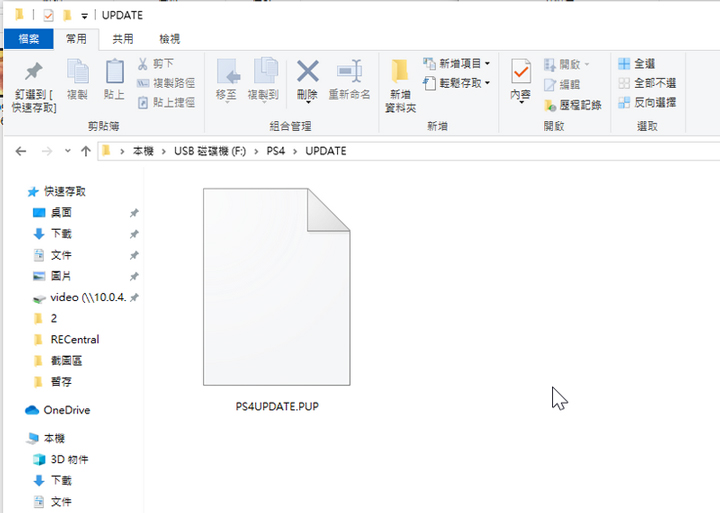Click Select all (全選)
The width and height of the screenshot is (720, 513).
click(636, 64)
